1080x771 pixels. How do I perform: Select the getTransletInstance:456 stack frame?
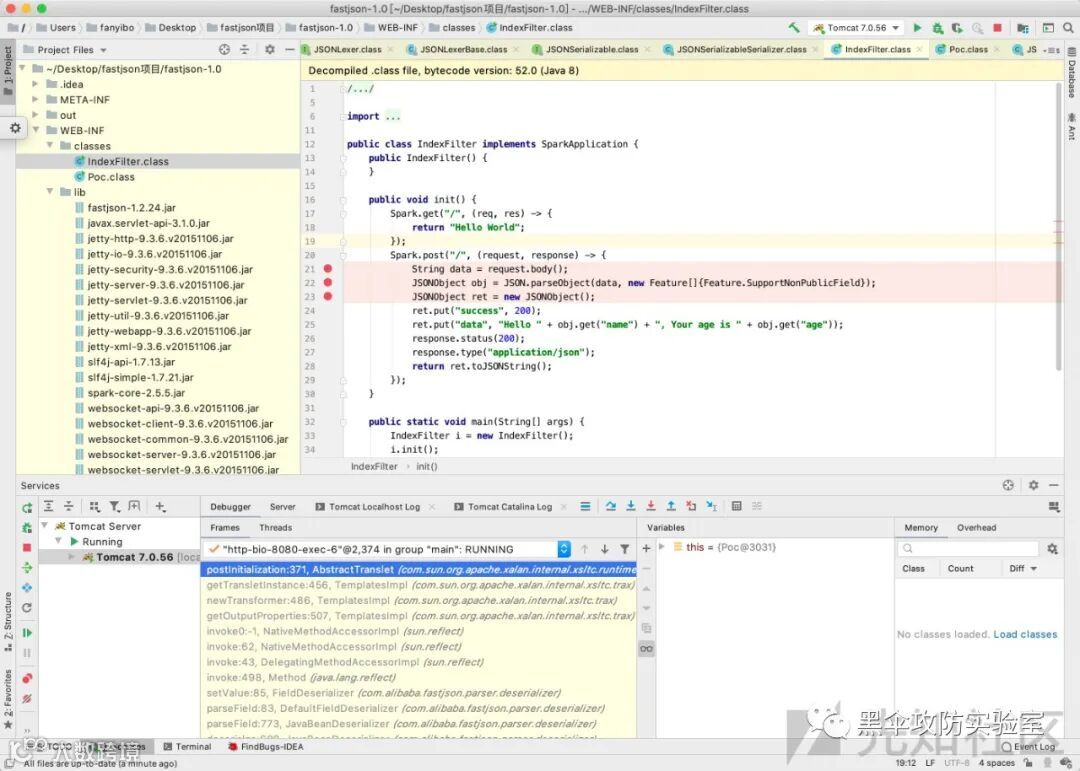(420, 585)
